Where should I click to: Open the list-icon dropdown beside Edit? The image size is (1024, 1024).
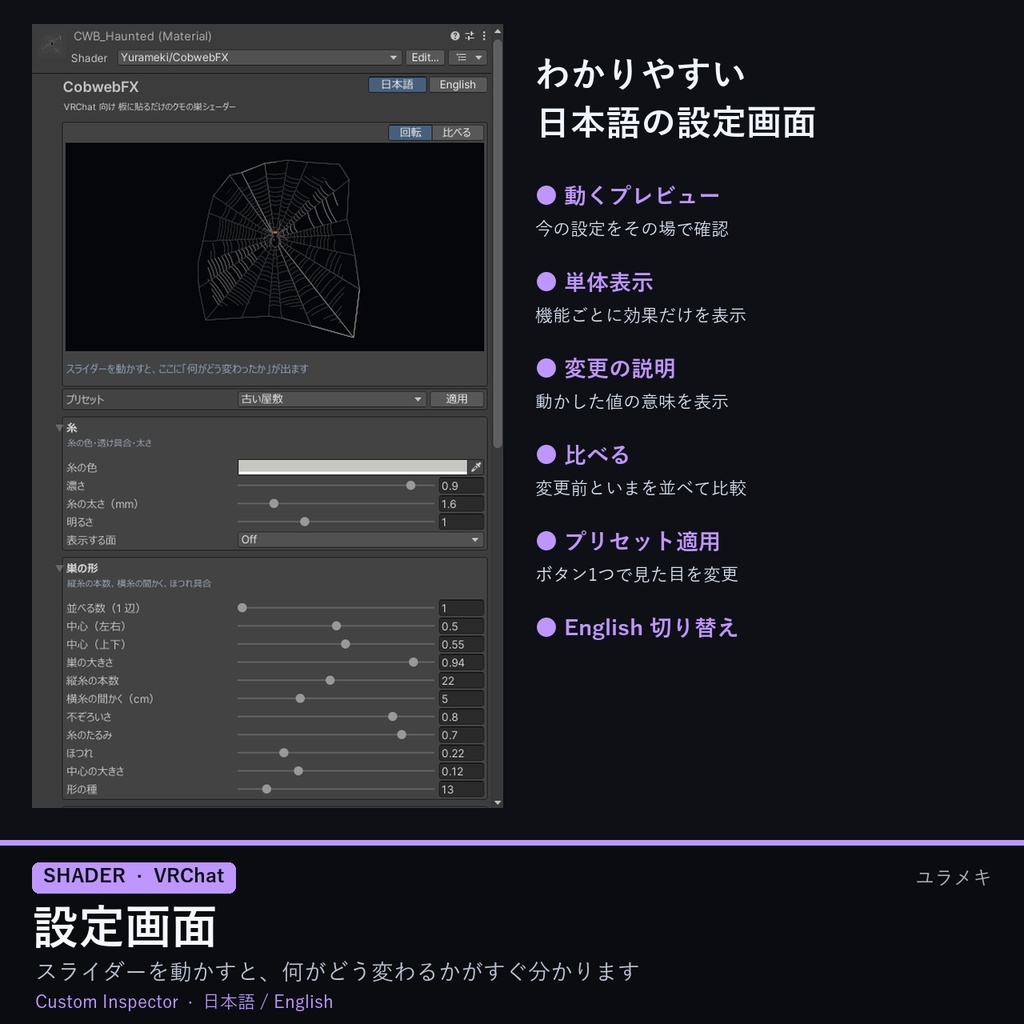pos(468,57)
